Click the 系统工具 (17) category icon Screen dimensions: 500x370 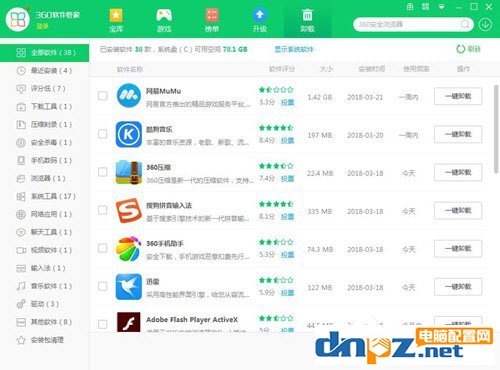[x=21, y=197]
